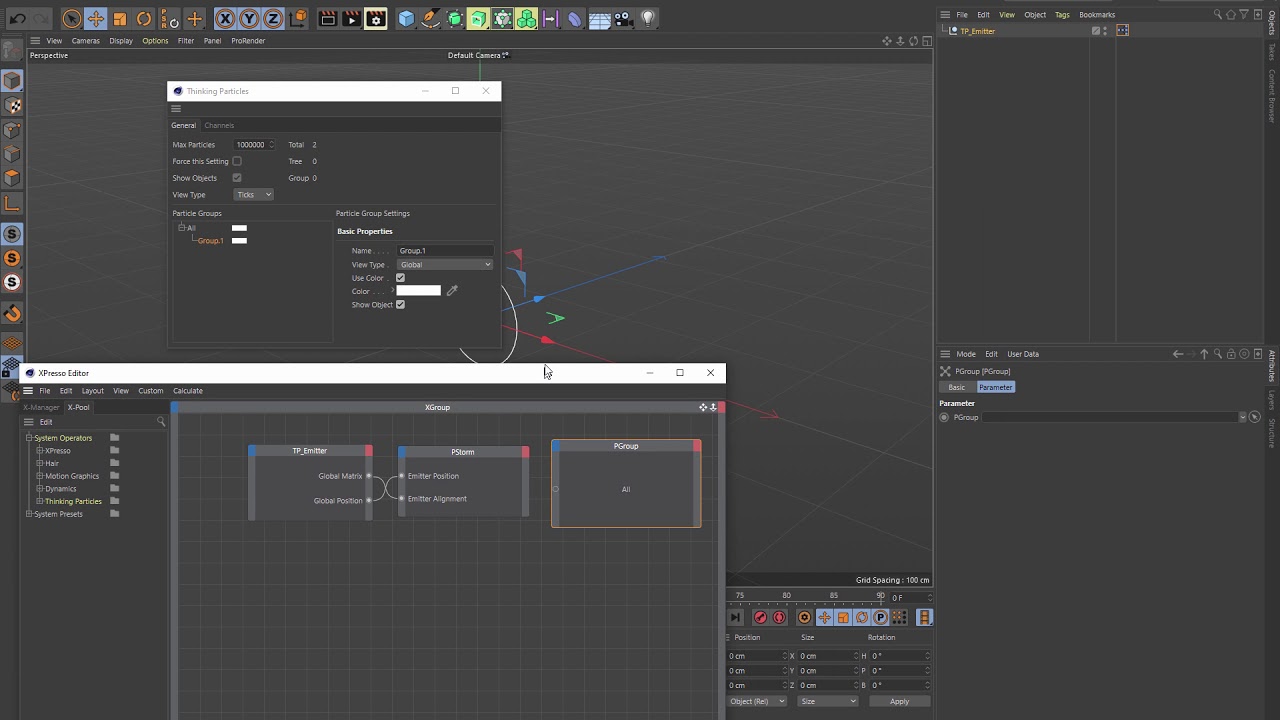Click the Undo arrow icon

(x=17, y=18)
